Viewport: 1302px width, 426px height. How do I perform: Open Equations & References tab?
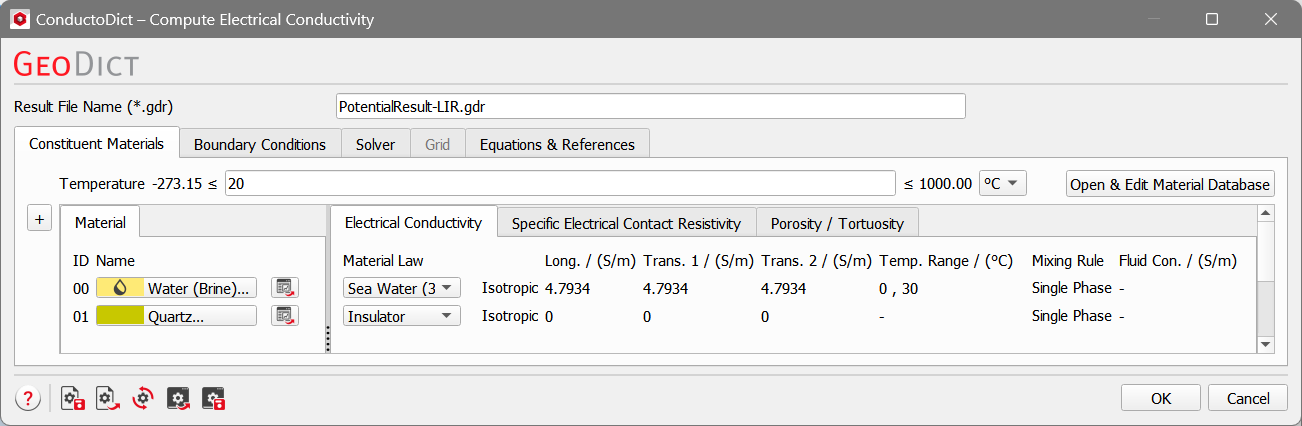point(557,144)
